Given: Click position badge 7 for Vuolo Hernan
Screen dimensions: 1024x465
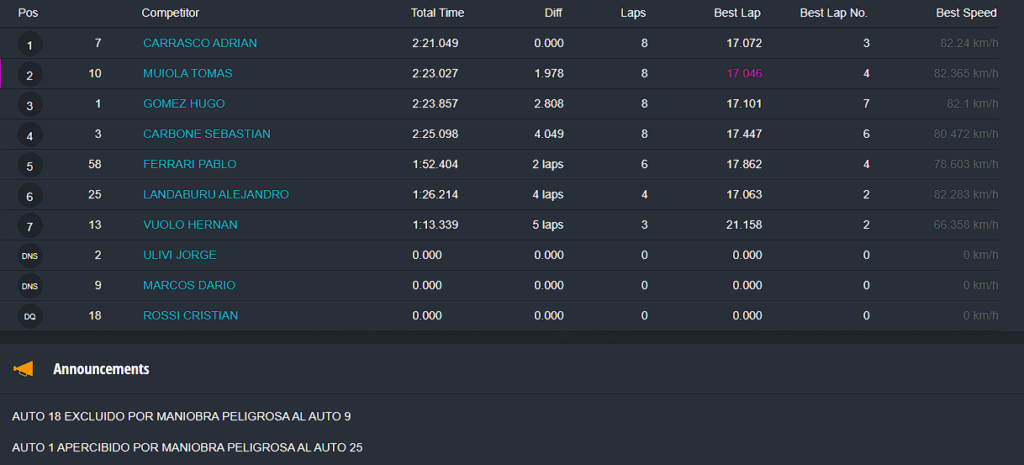Looking at the screenshot, I should coord(30,226).
